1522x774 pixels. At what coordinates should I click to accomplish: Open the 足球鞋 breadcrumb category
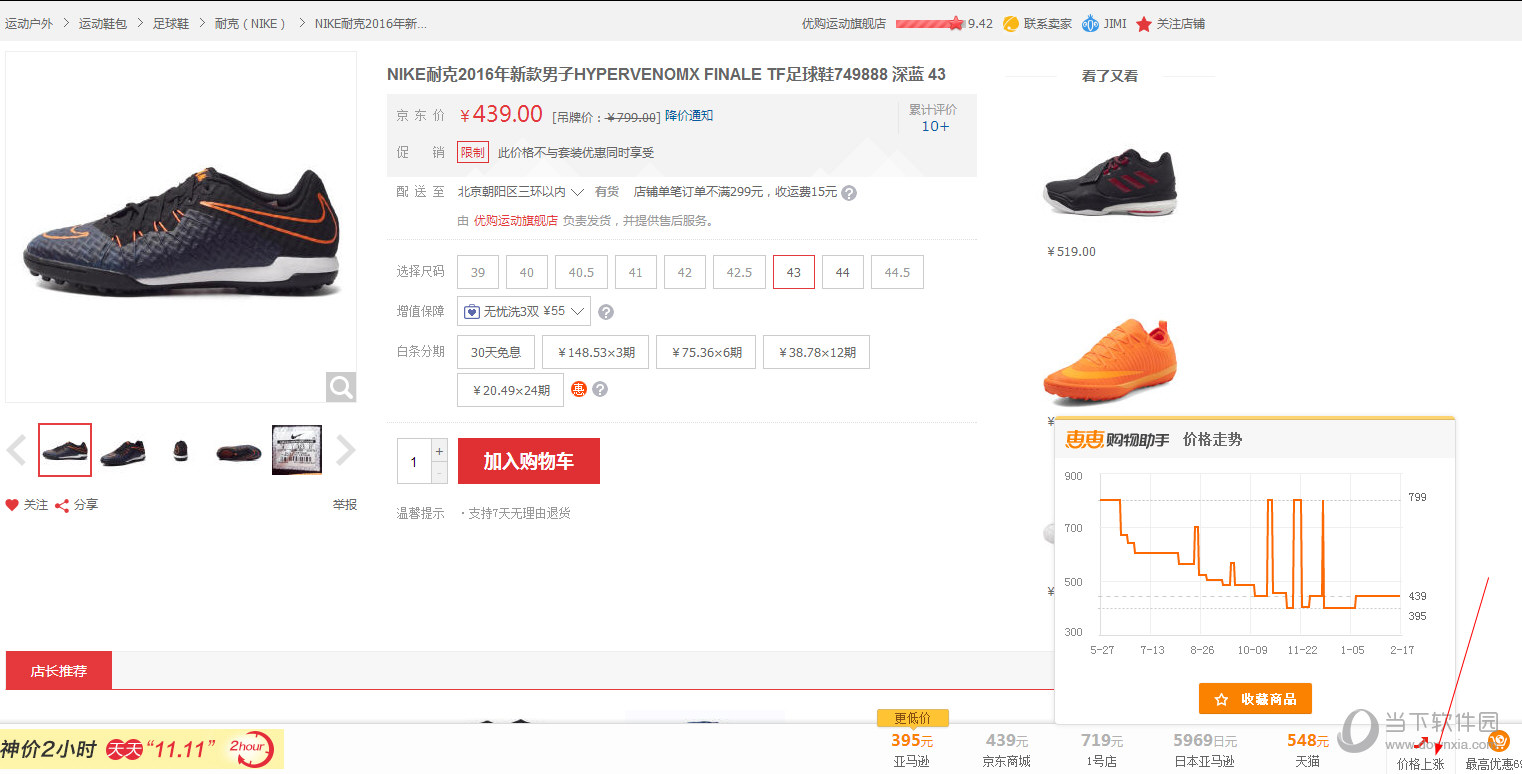tap(171, 23)
